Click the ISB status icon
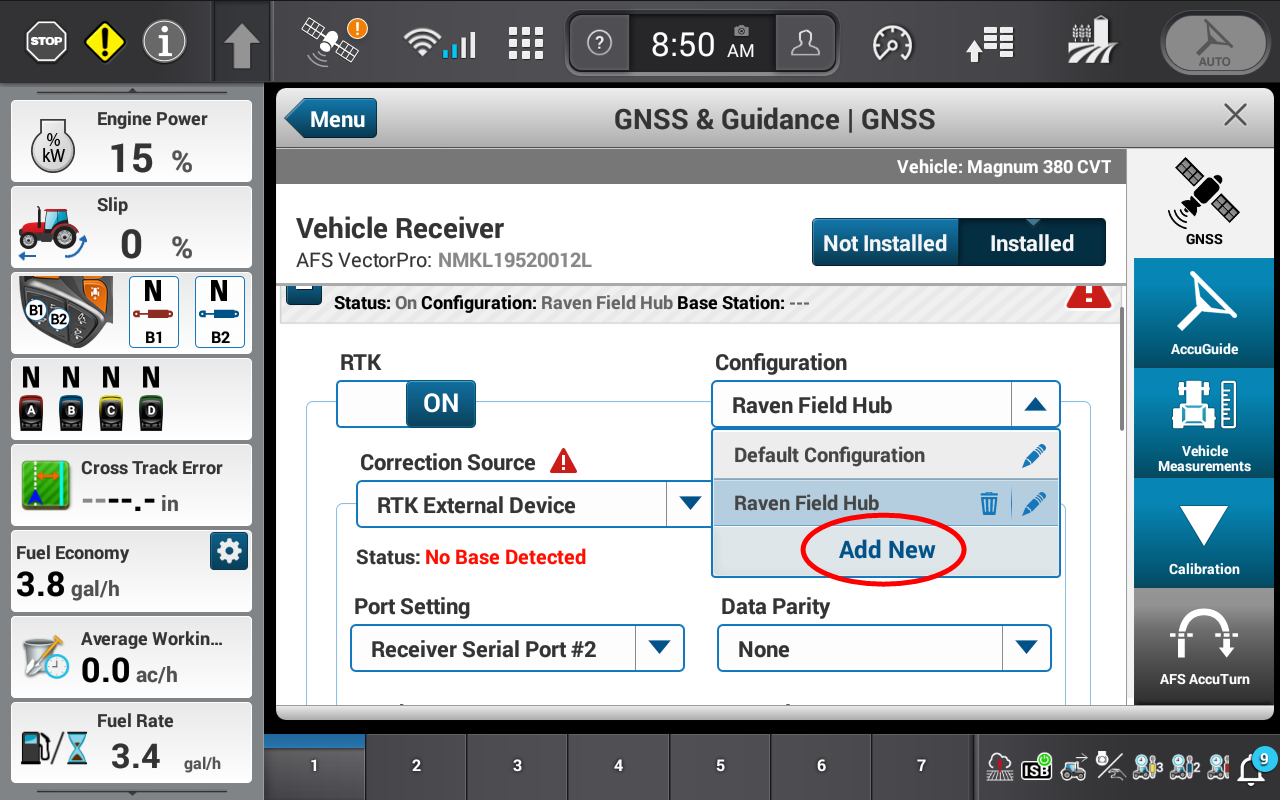This screenshot has height=800, width=1280. coord(1036,767)
